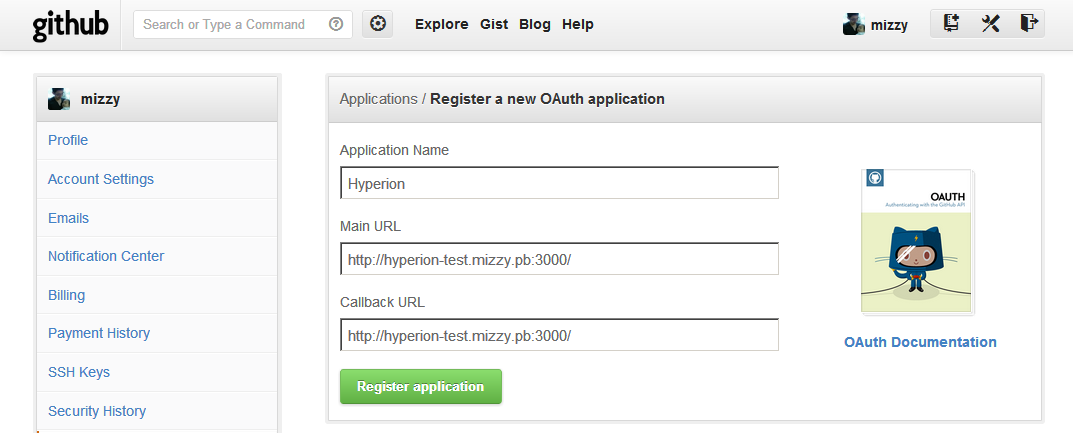Click the Applications breadcrumb link
The image size is (1073, 433).
coord(378,99)
